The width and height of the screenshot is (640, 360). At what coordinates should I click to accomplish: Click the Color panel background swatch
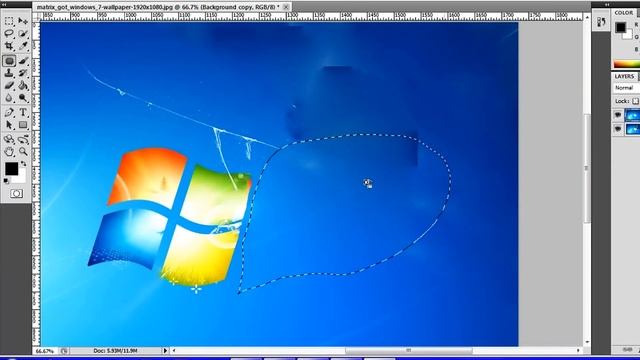[x=629, y=36]
